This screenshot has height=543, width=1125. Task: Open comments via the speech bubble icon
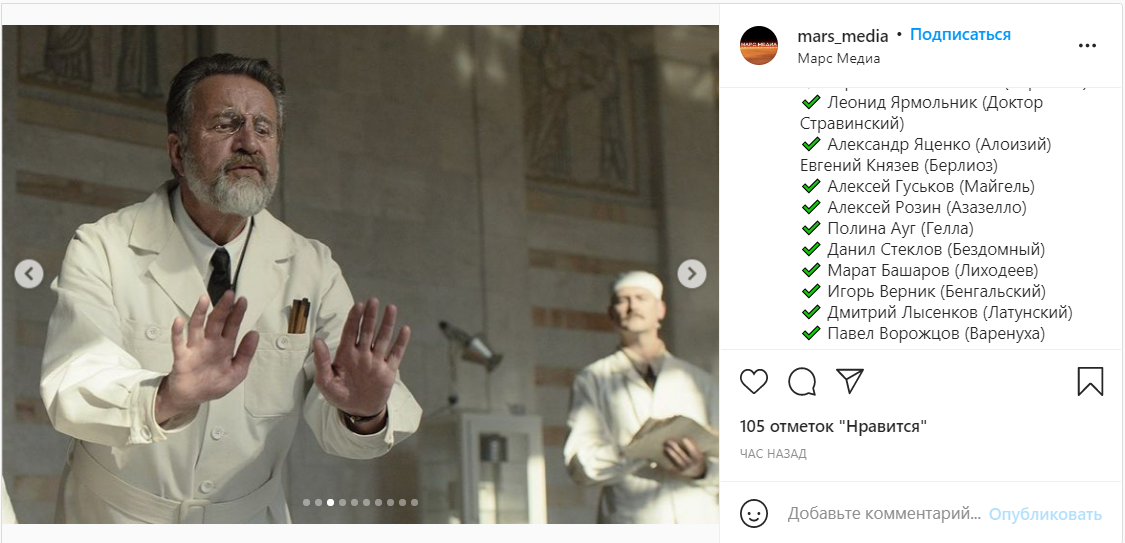pos(801,382)
